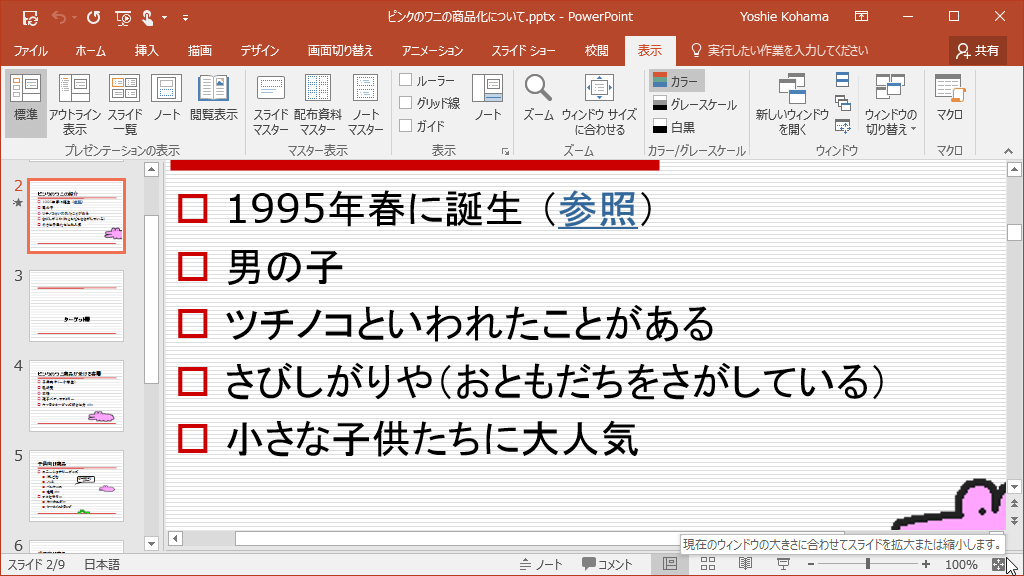Click Share (共有) button
The image size is (1024, 576).
(x=978, y=51)
